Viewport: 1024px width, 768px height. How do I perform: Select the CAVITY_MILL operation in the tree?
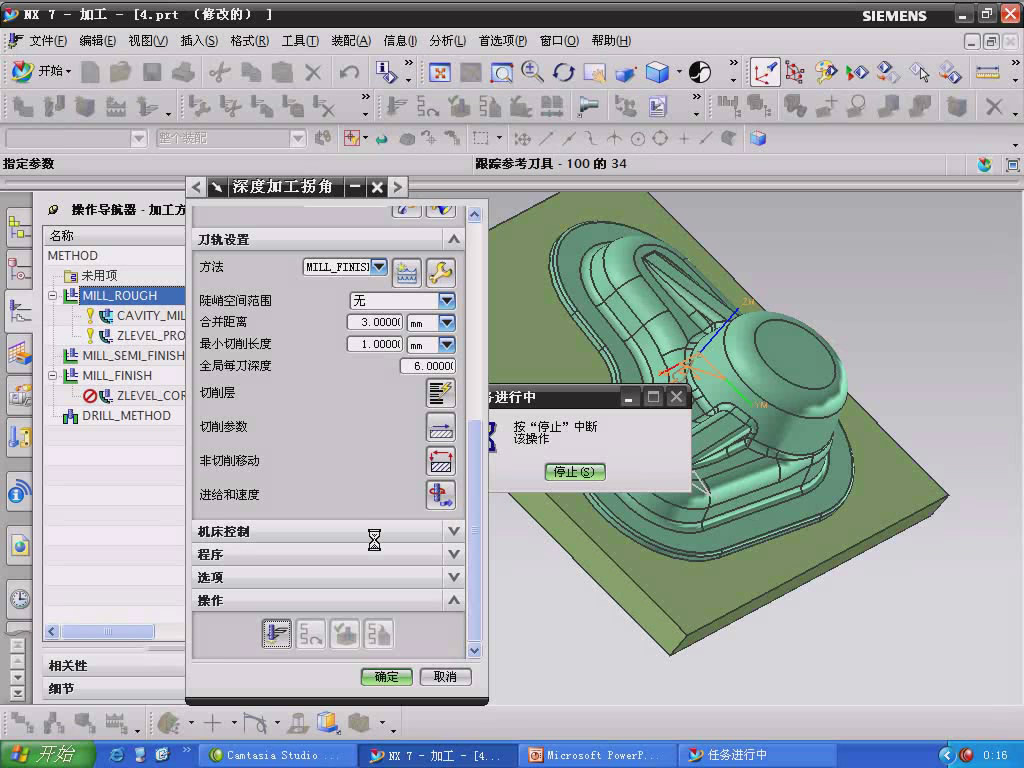[x=150, y=315]
